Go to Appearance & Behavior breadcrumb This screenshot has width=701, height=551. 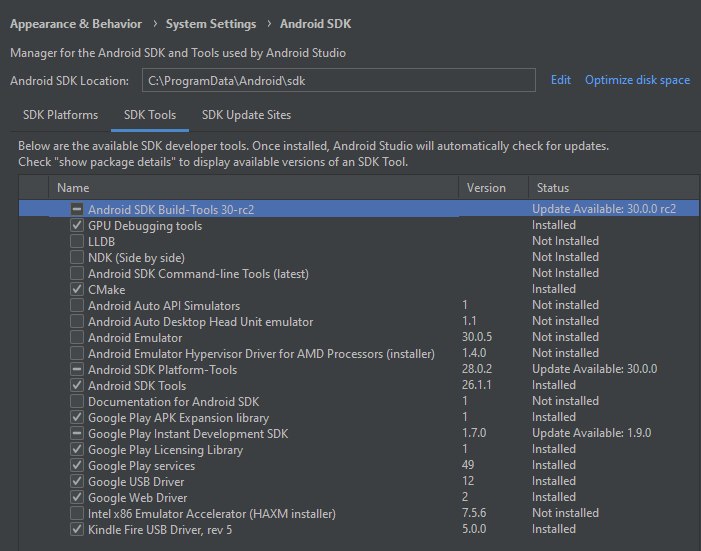76,24
